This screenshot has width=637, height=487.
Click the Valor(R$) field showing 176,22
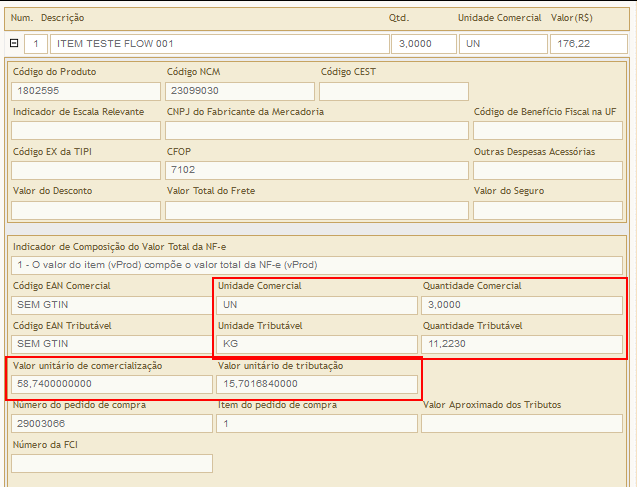point(589,44)
